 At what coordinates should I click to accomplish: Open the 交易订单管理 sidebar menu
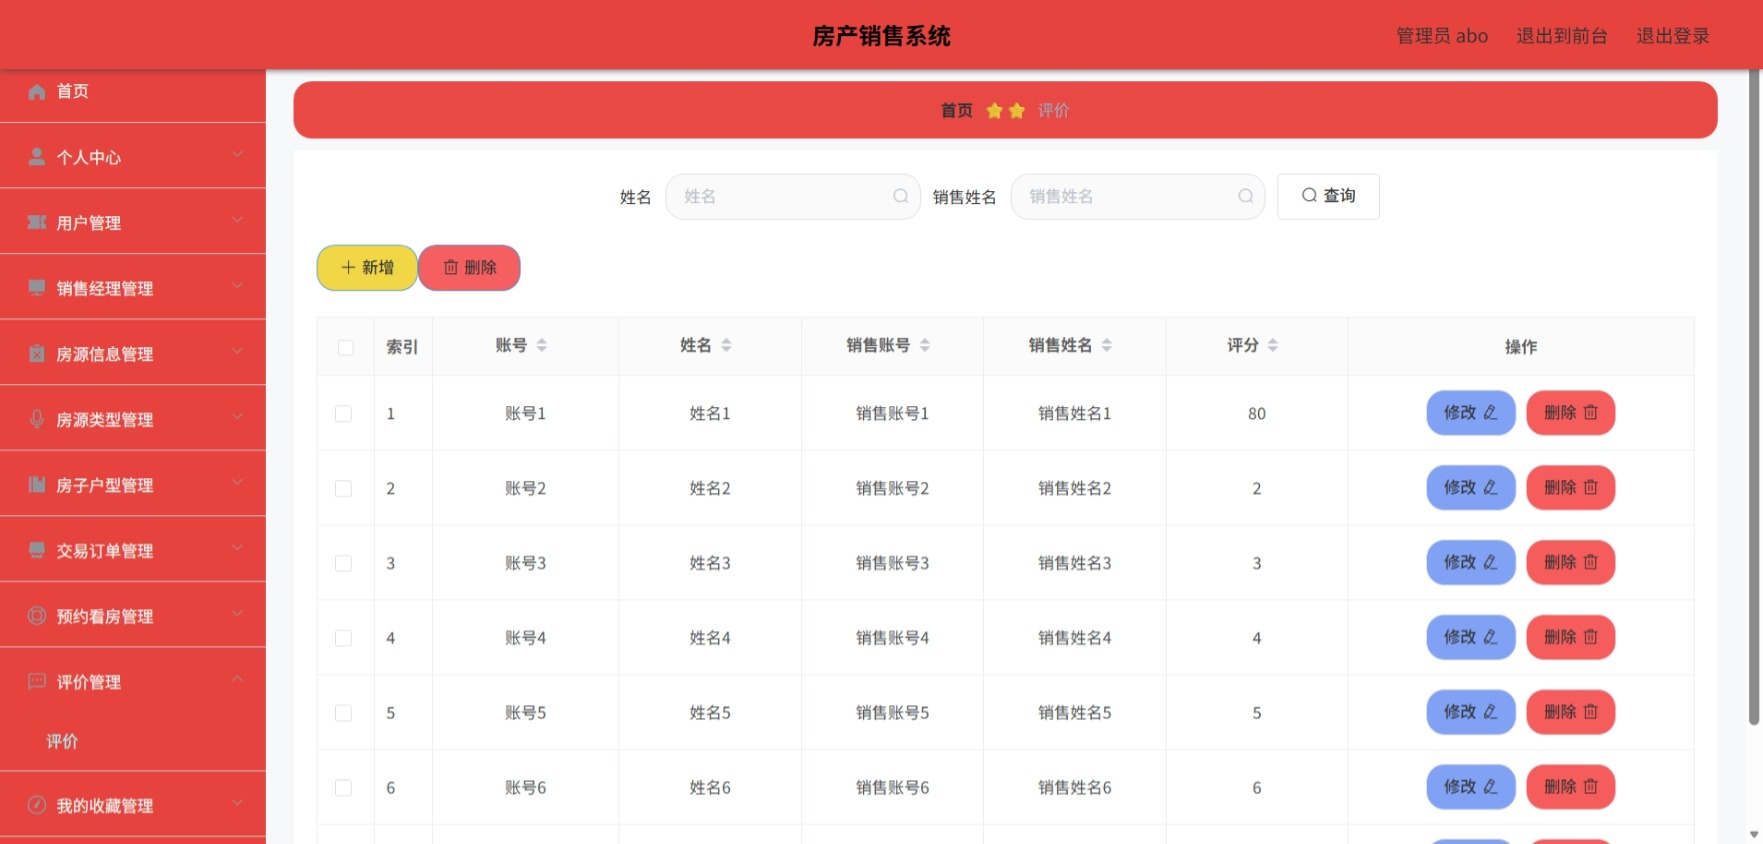(133, 550)
